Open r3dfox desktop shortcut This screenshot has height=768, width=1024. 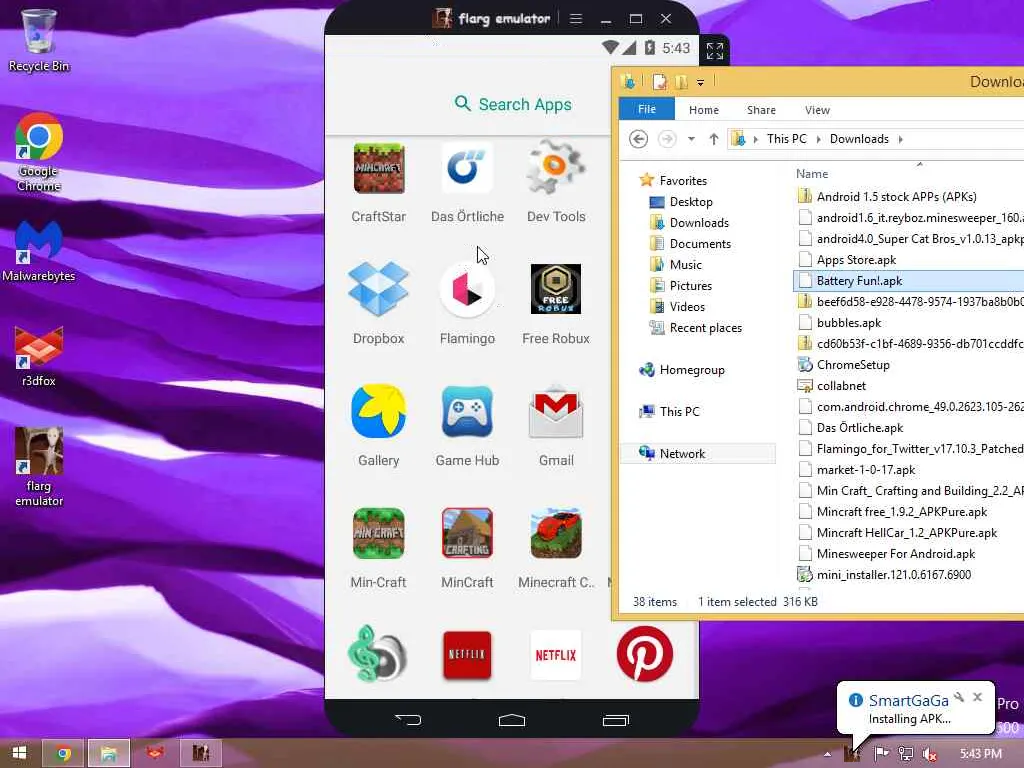(39, 357)
